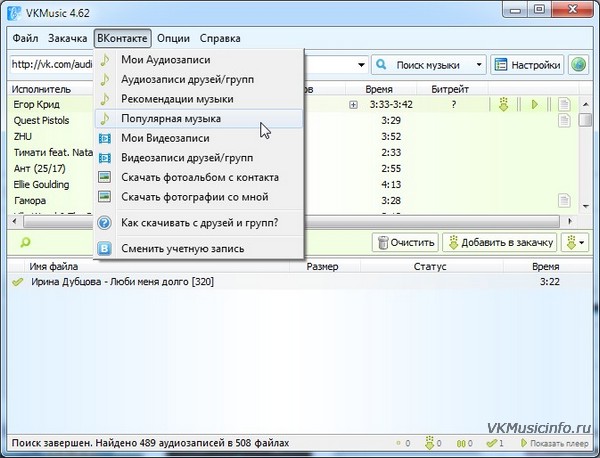Sort by Статус column header
This screenshot has width=600, height=458.
coord(430,267)
